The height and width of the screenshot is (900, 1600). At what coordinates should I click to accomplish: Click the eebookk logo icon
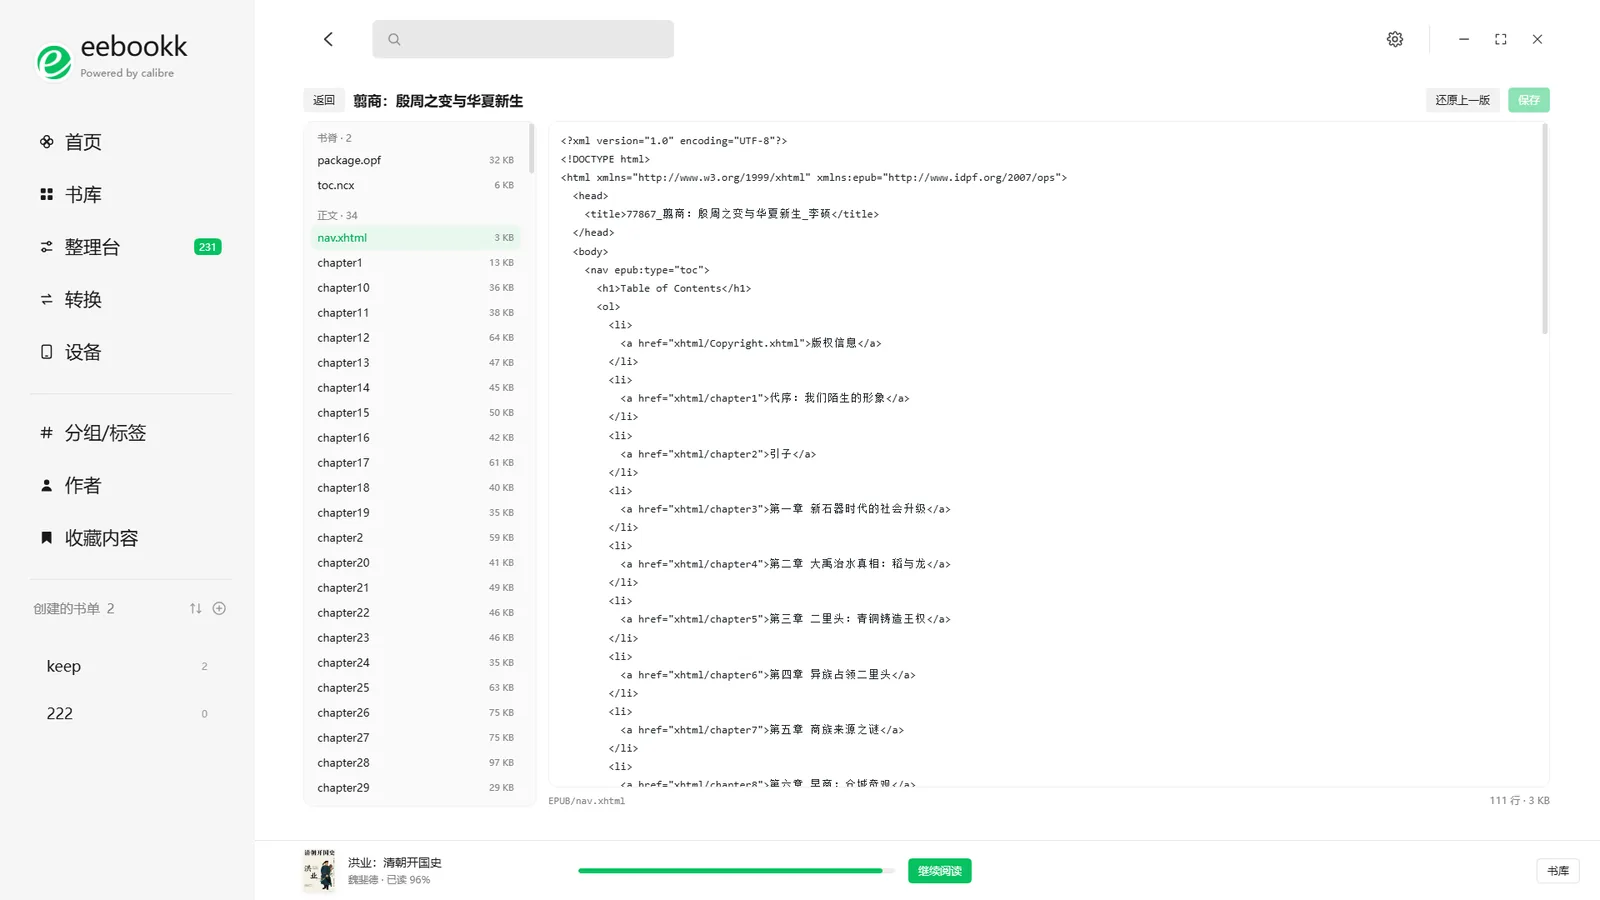click(x=54, y=62)
